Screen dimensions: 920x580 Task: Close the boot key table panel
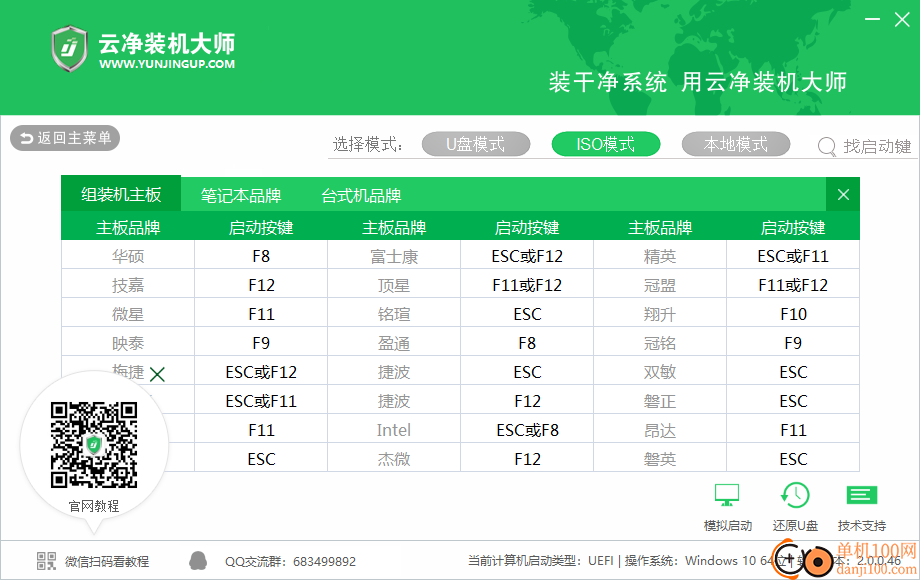click(843, 195)
